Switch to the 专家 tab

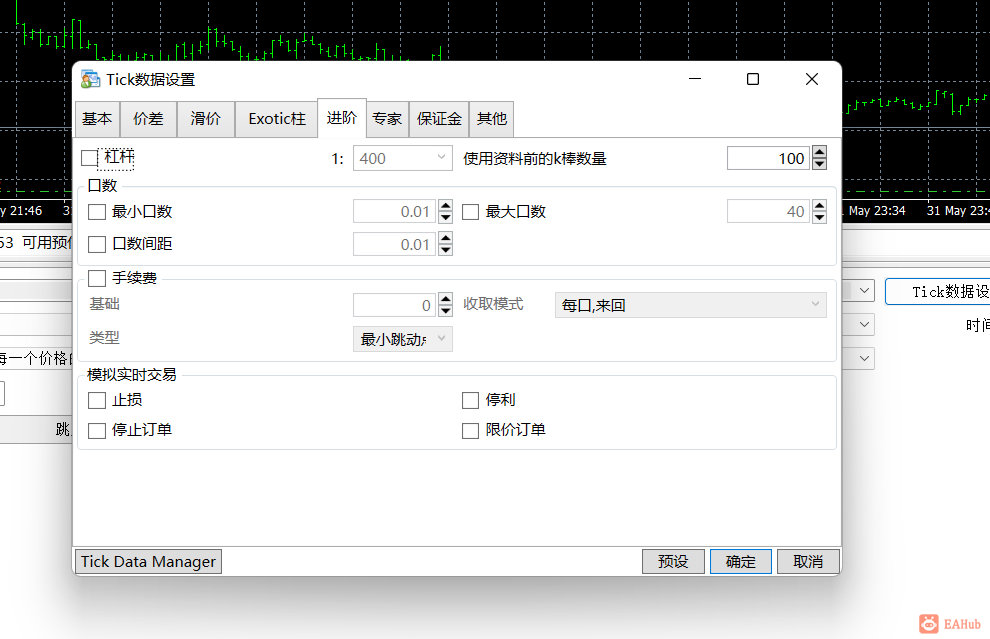(387, 119)
